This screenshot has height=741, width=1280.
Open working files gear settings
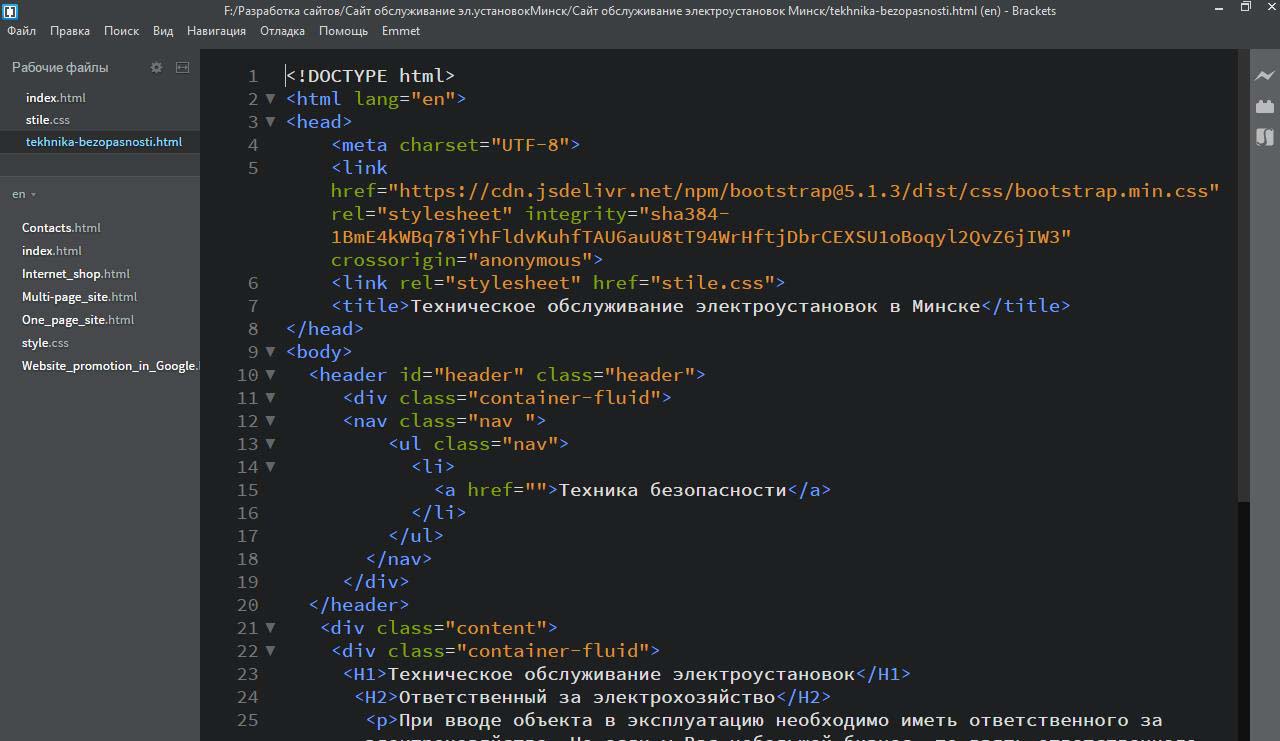tap(156, 67)
